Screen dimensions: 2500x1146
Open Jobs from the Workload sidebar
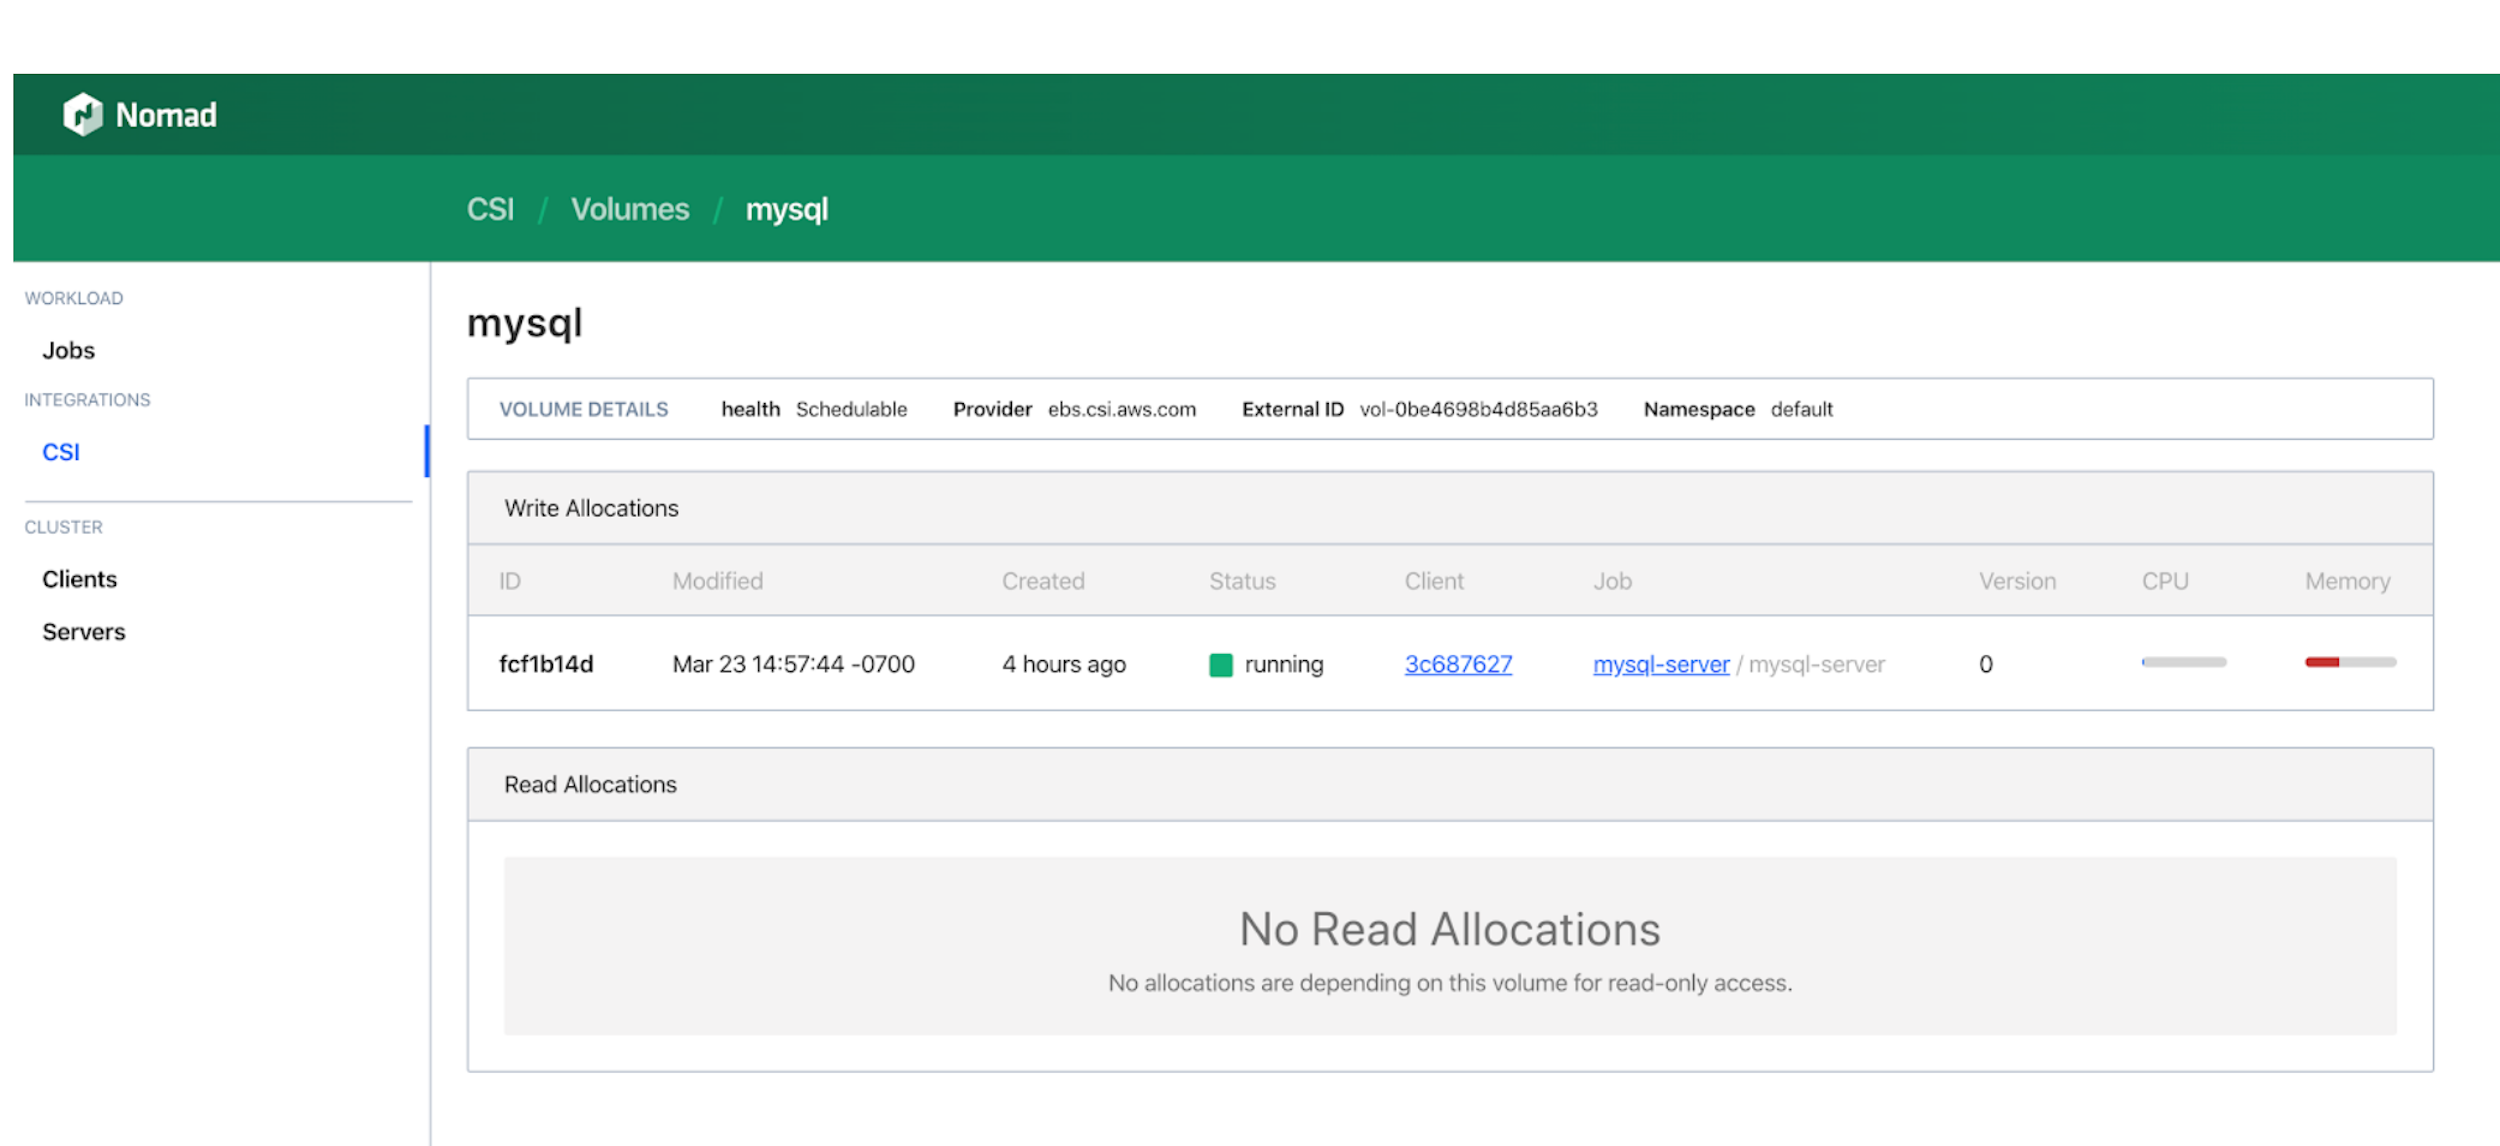pyautogui.click(x=67, y=350)
